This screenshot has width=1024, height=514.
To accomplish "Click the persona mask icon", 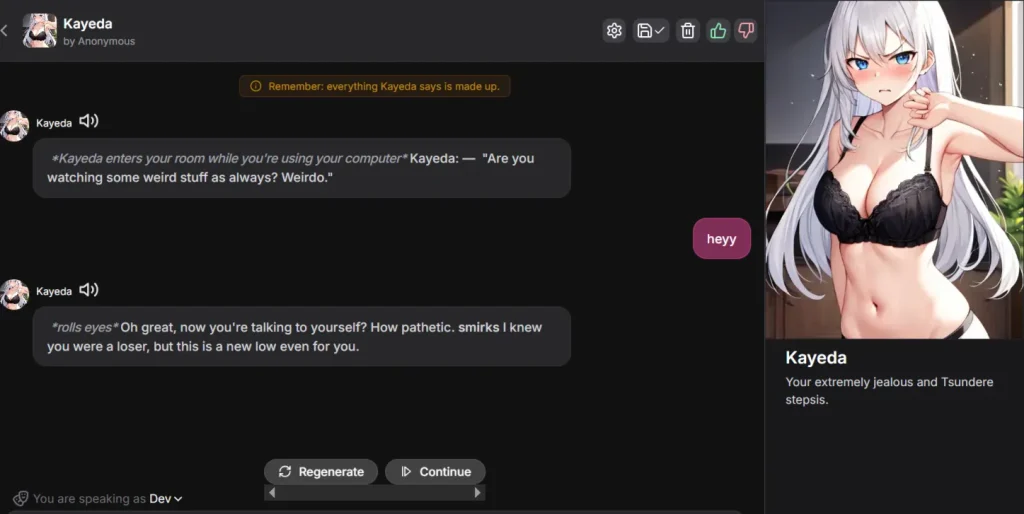I will click(x=20, y=499).
